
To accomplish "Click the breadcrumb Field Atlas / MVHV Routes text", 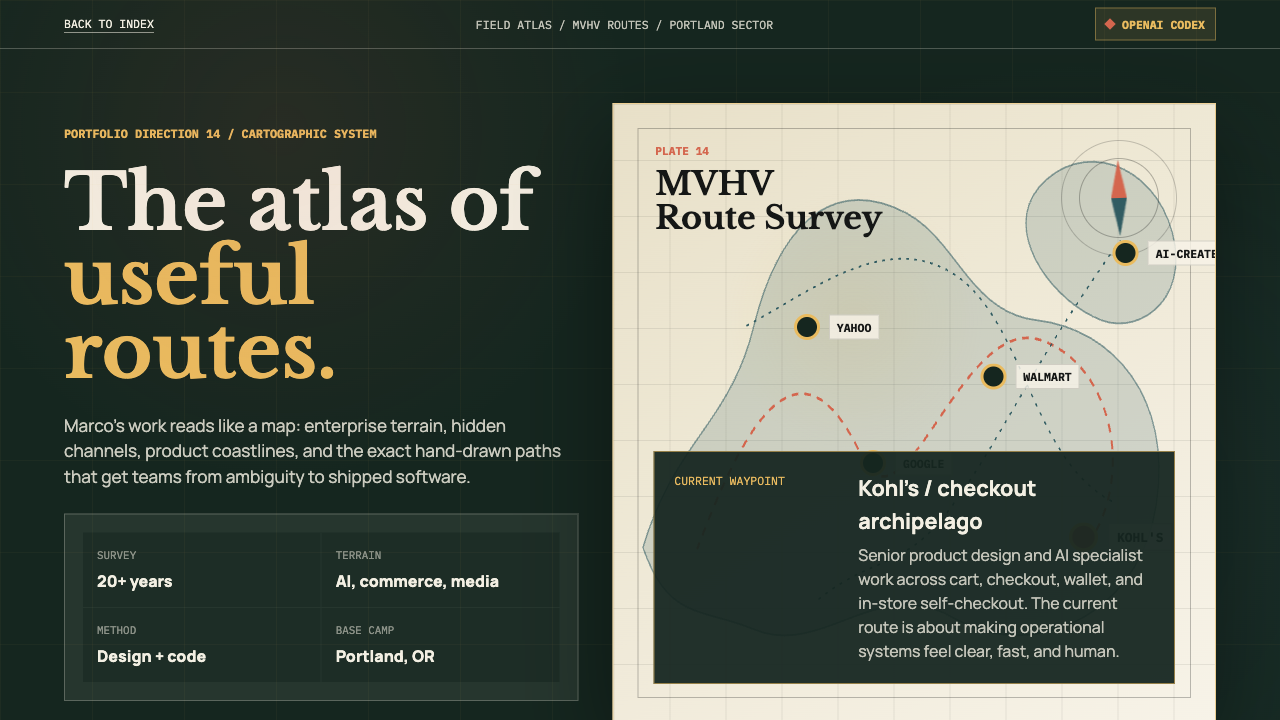I will point(624,25).
